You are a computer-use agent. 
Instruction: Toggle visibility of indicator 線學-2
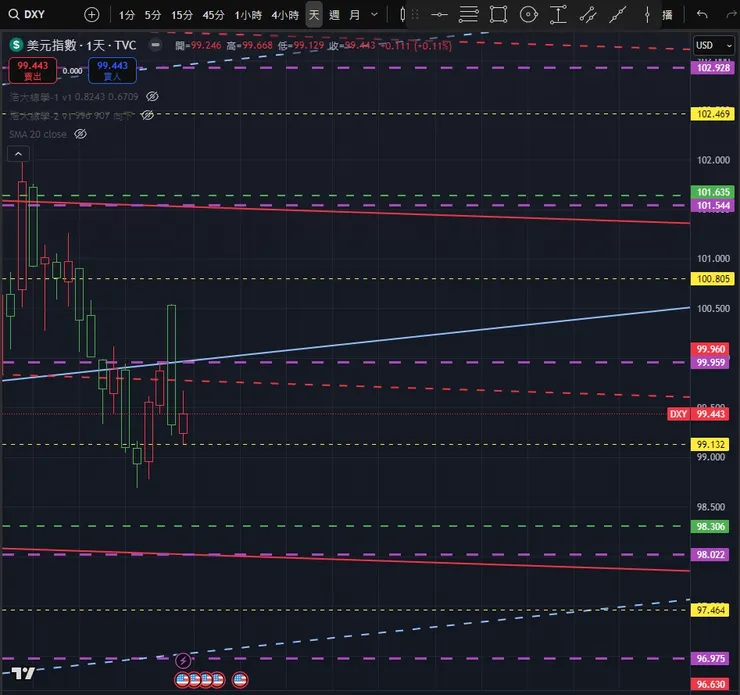pos(147,115)
